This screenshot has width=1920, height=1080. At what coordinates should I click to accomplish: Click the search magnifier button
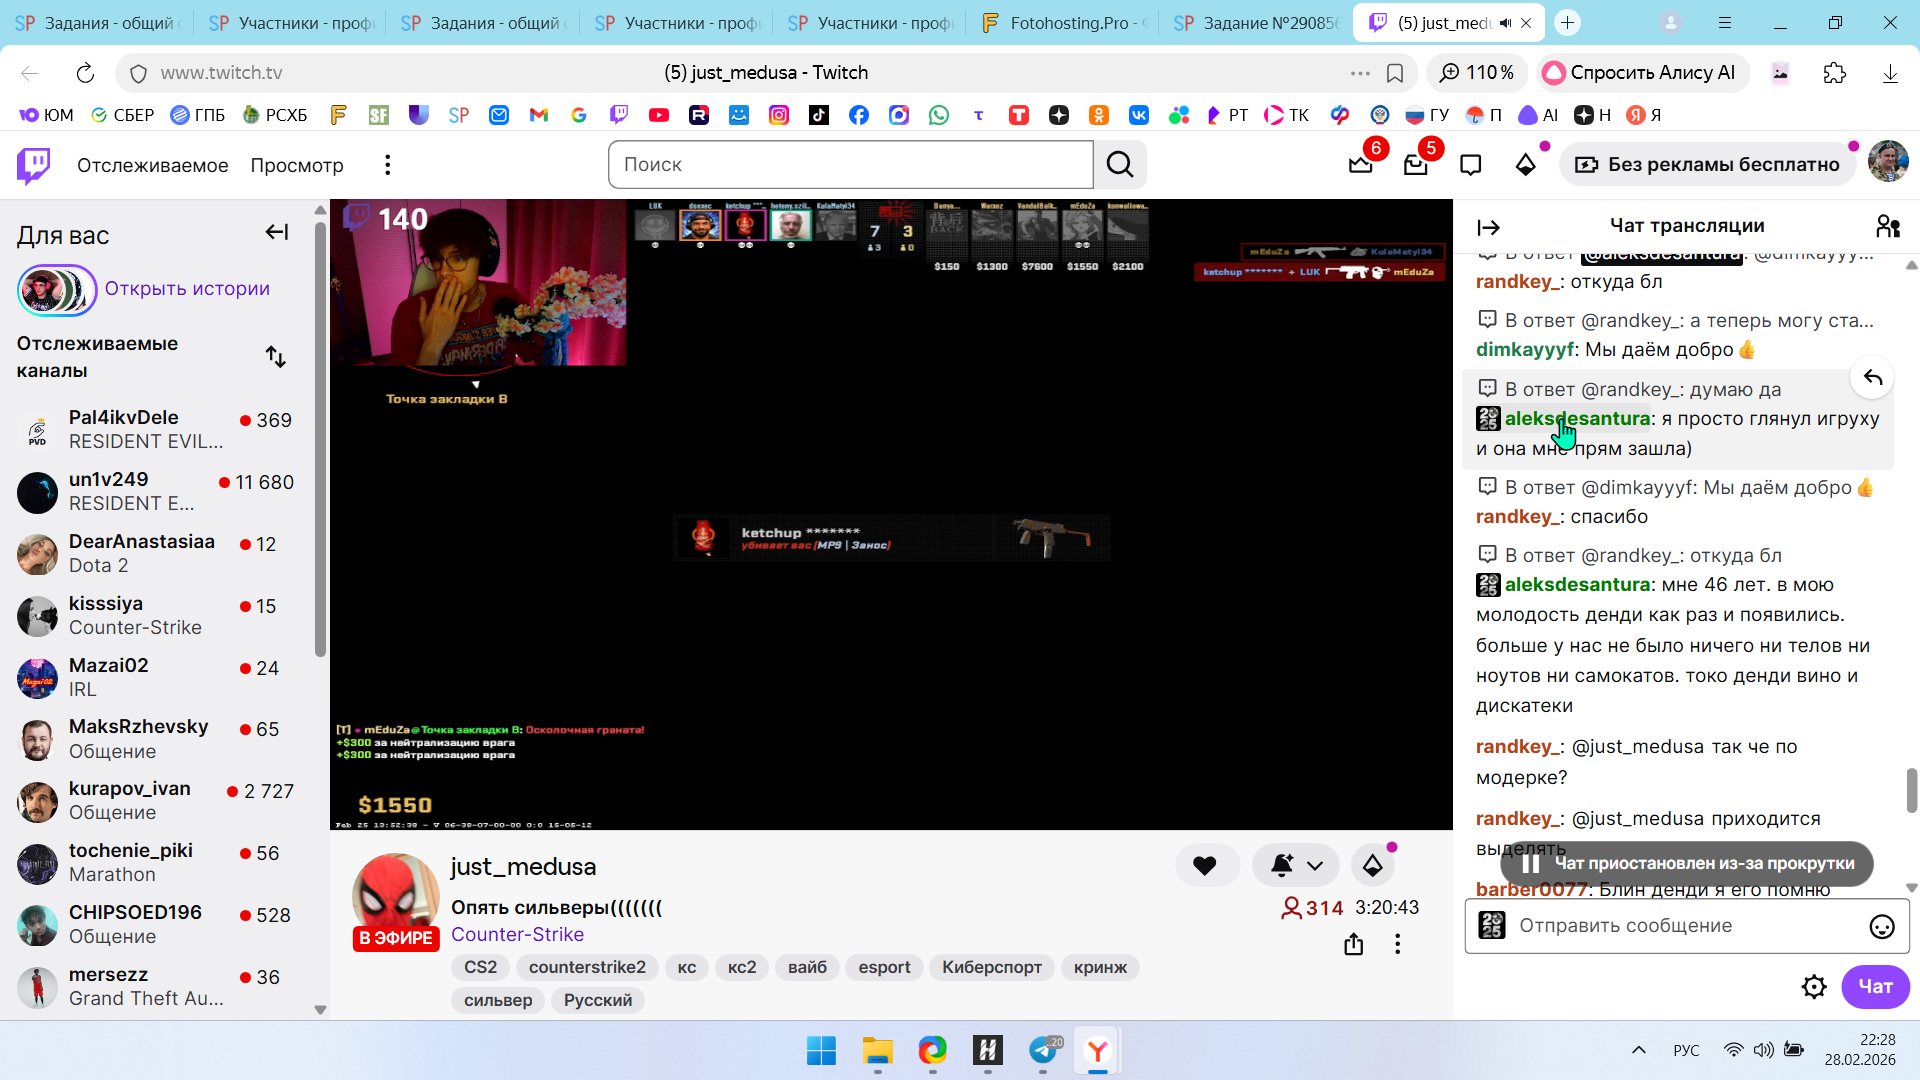tap(1120, 165)
